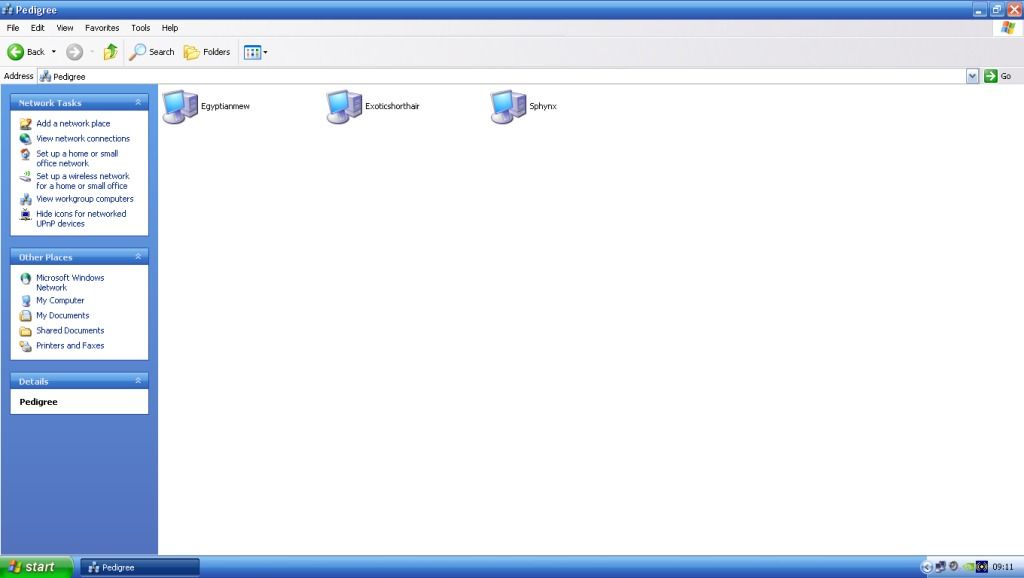The height and width of the screenshot is (578, 1024).
Task: Click Add a network place link
Action: pyautogui.click(x=73, y=124)
